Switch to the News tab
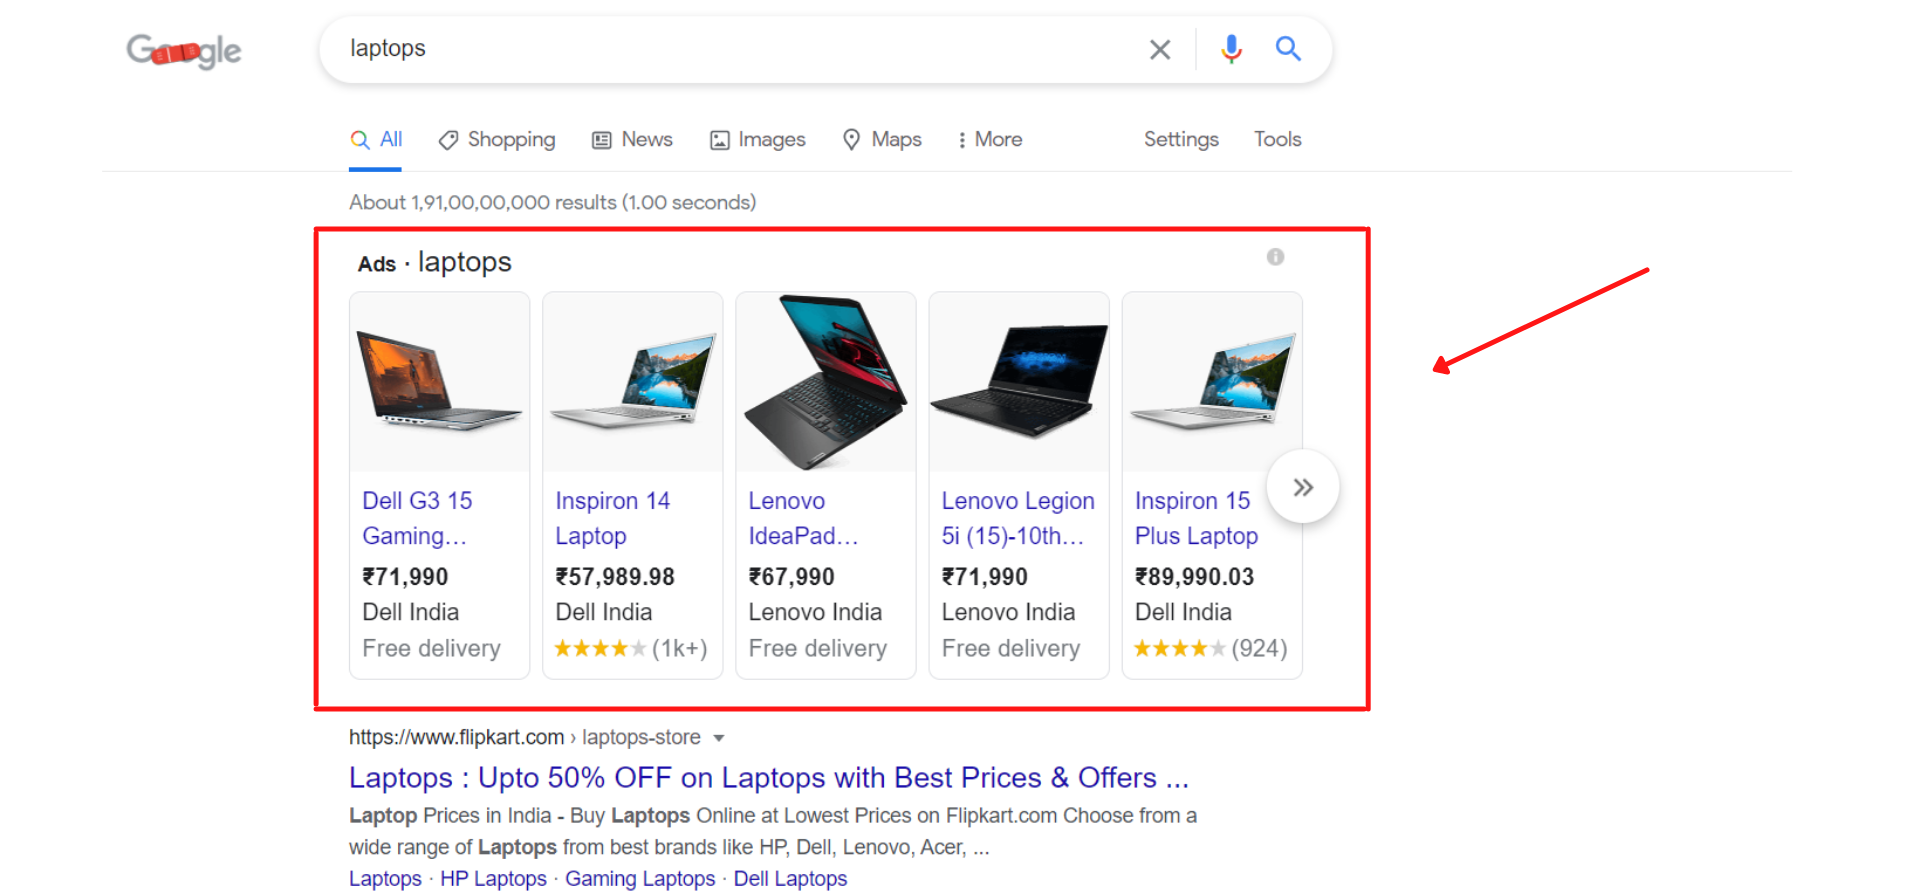 coord(632,140)
